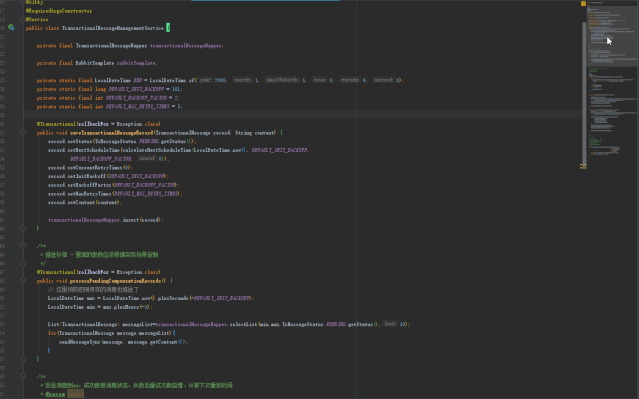Collapse the saveTransactionalMessageRecord method fold marker

[x=23, y=132]
